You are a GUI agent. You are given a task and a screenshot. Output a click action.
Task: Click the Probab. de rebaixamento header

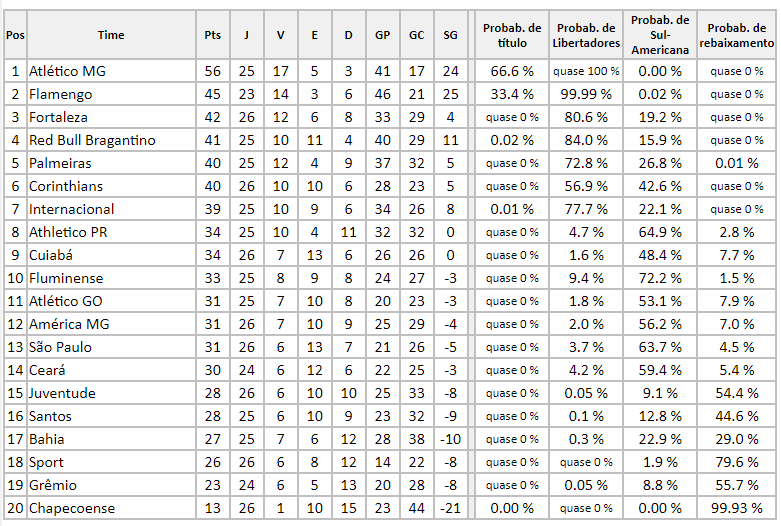tap(737, 35)
